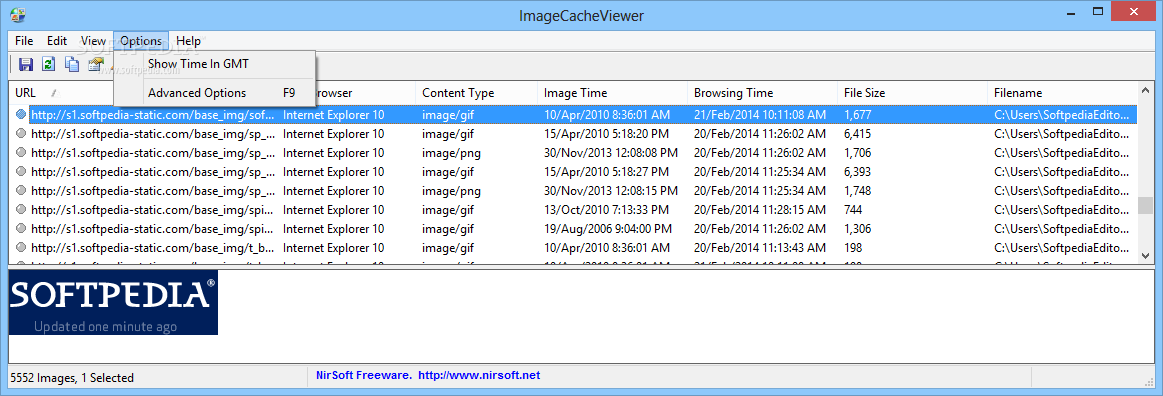Click image time 30/Nov/2013 12:08:15 PM
Screen dimensions: 1163x396
coord(610,191)
